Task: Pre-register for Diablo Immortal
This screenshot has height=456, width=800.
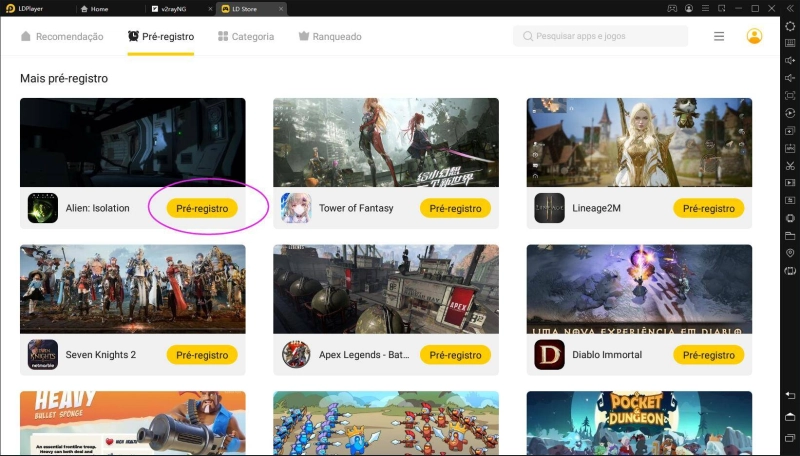Action: point(709,355)
